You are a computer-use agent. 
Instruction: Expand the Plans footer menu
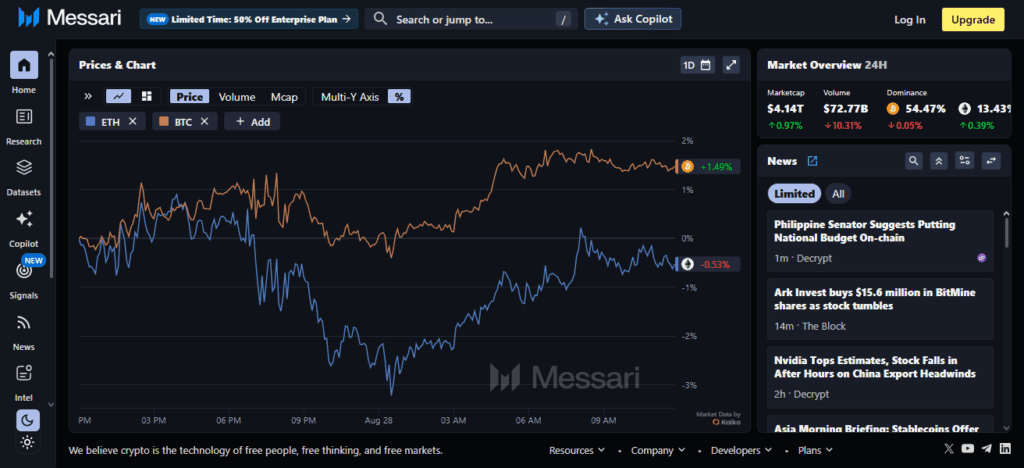coord(815,450)
